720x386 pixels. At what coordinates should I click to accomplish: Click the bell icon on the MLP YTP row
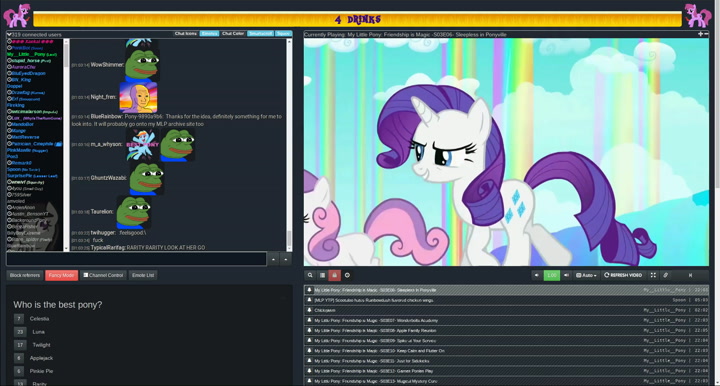tap(309, 300)
